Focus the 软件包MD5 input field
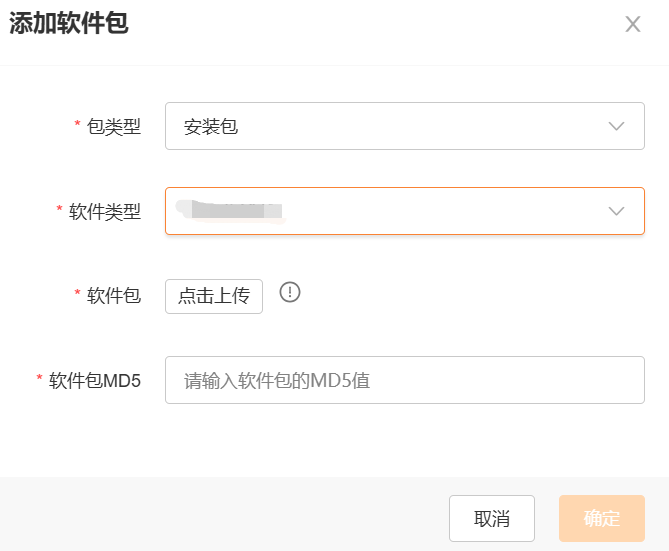This screenshot has width=669, height=551. [x=404, y=380]
